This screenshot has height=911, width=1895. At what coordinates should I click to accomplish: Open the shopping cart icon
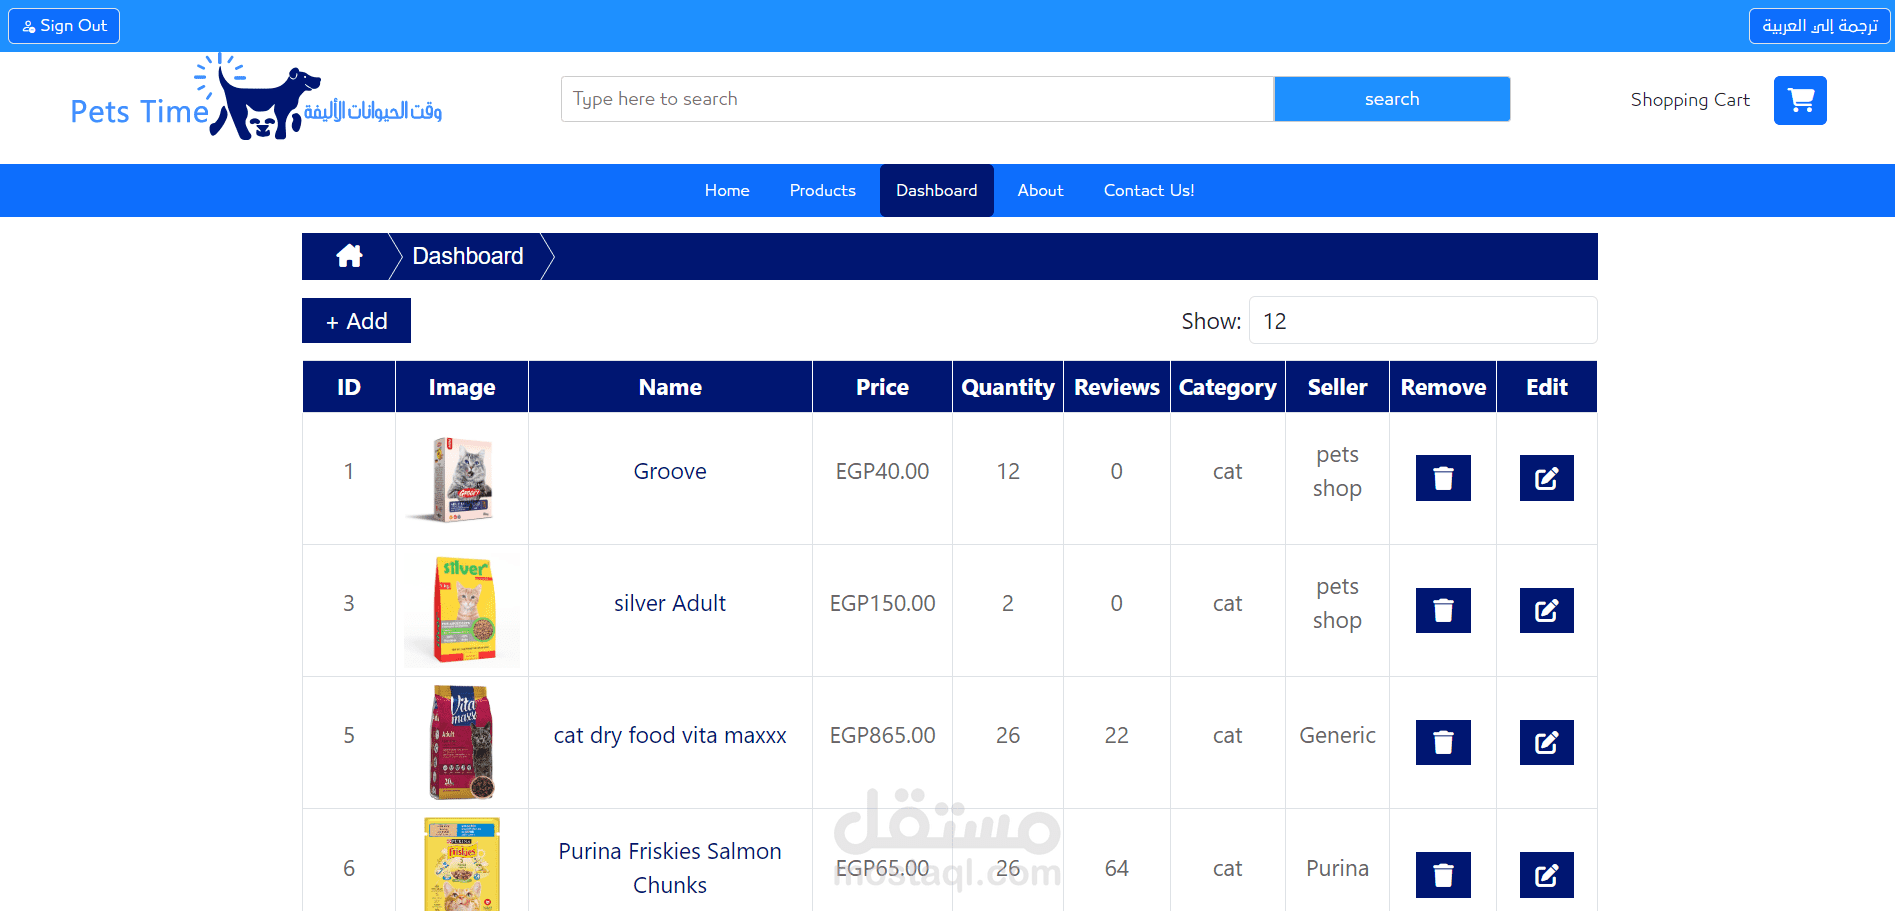pyautogui.click(x=1800, y=100)
